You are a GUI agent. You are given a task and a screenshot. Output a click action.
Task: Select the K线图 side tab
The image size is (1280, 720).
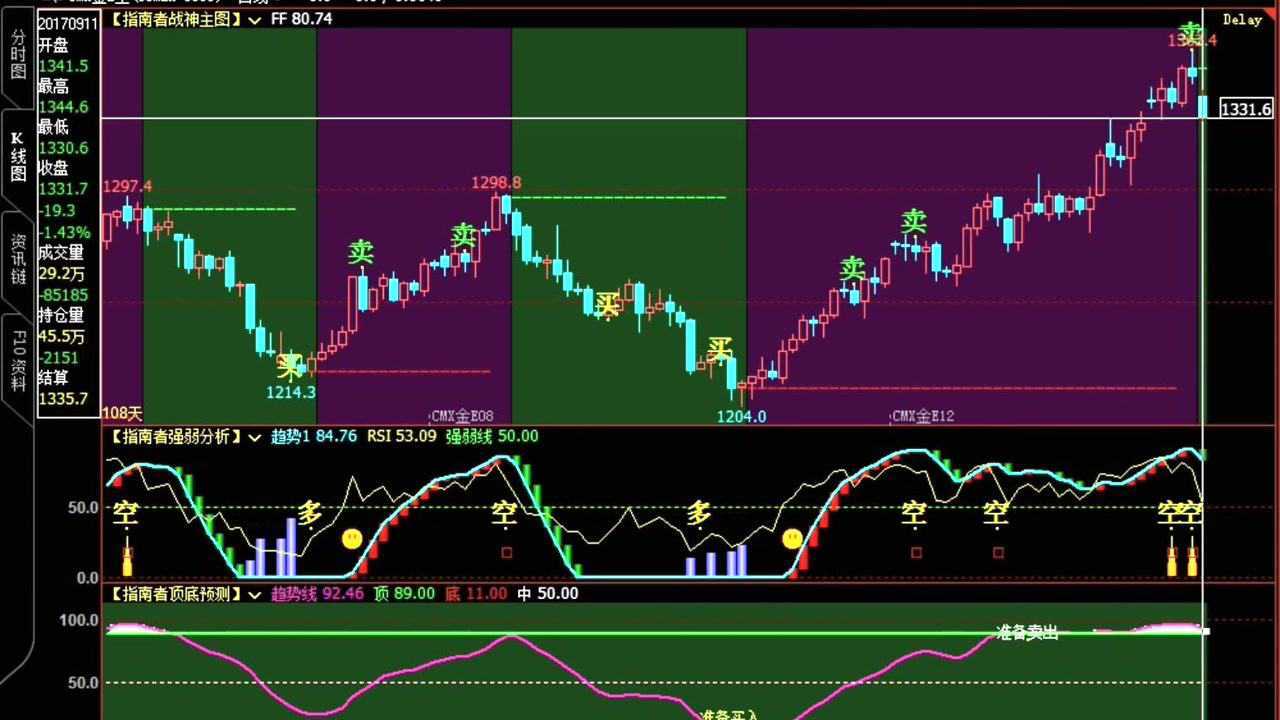click(18, 157)
